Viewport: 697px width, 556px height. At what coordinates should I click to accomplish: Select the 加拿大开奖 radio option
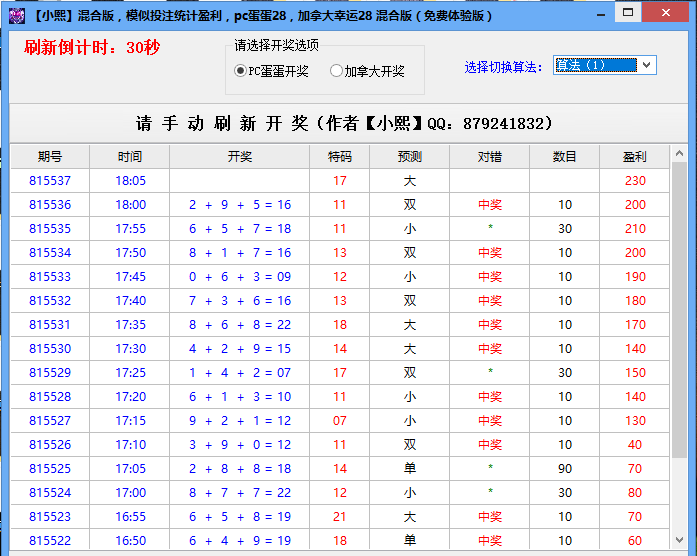[x=367, y=71]
